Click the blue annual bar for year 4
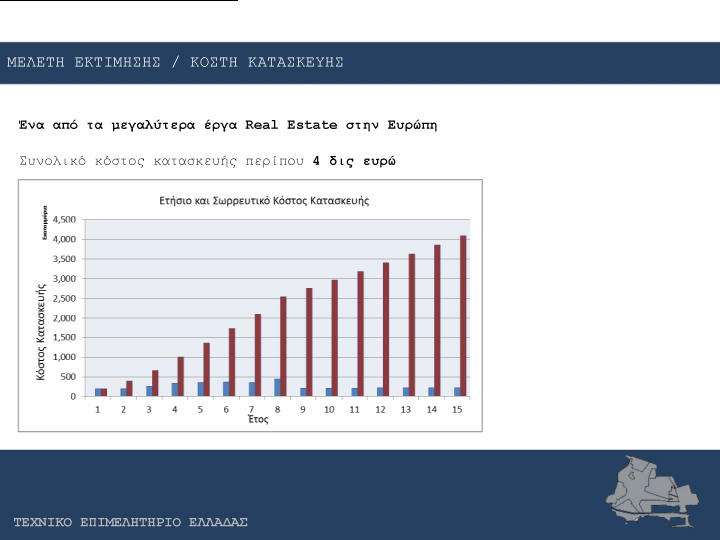The width and height of the screenshot is (720, 540). click(x=175, y=389)
